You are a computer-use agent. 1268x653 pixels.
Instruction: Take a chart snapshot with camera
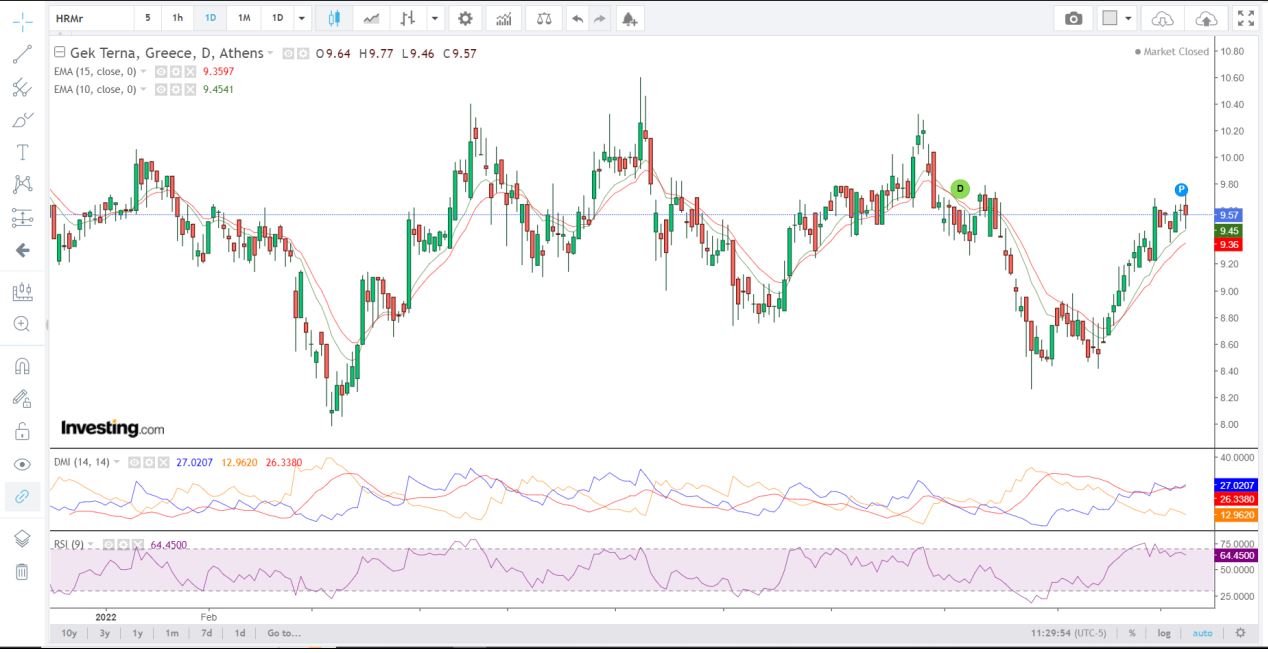1073,18
